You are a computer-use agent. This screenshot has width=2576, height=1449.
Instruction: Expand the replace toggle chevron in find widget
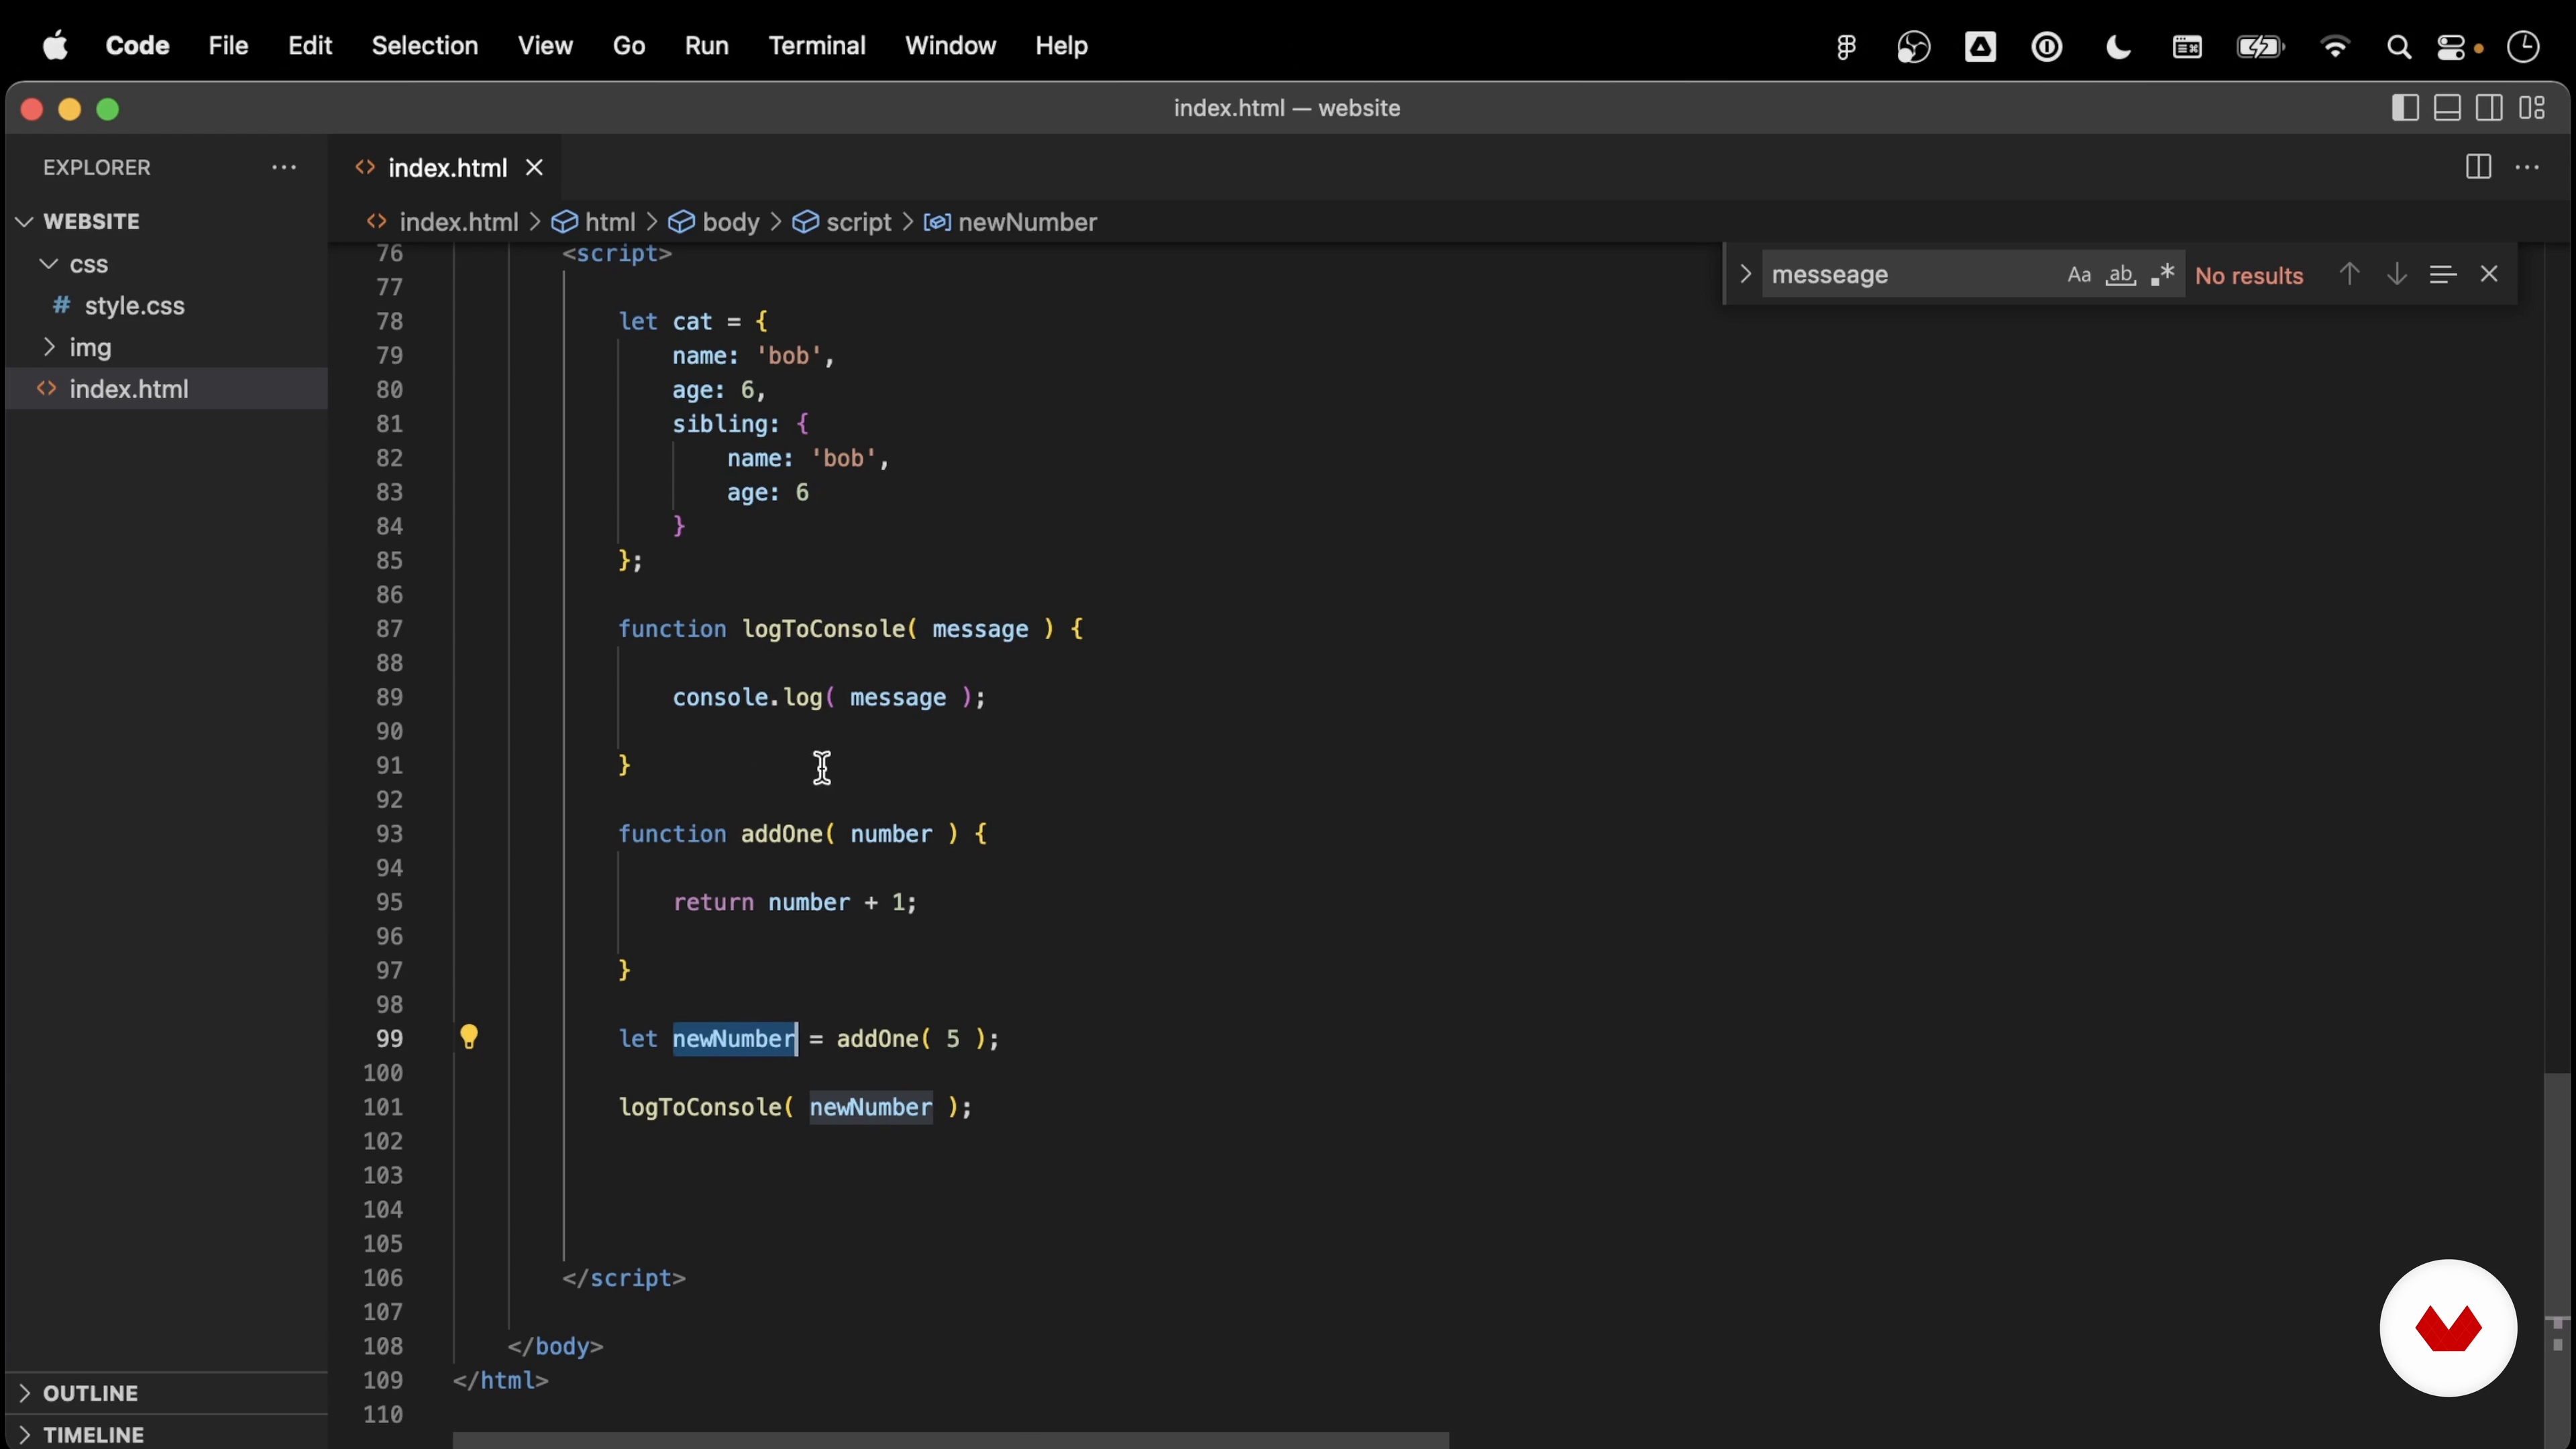[1745, 274]
